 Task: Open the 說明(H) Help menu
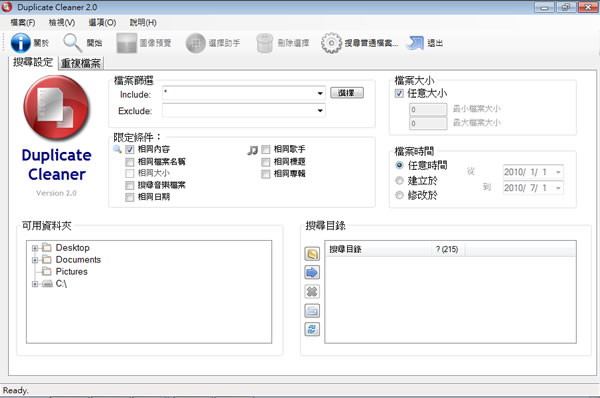pos(143,23)
